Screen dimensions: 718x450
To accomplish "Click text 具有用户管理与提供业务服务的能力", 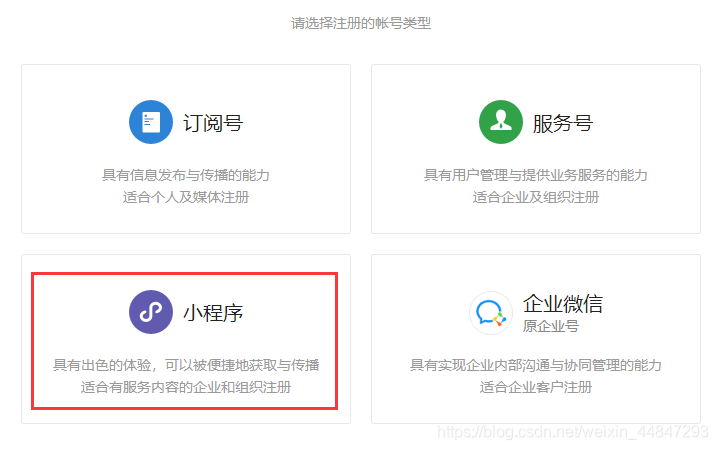I will (535, 175).
